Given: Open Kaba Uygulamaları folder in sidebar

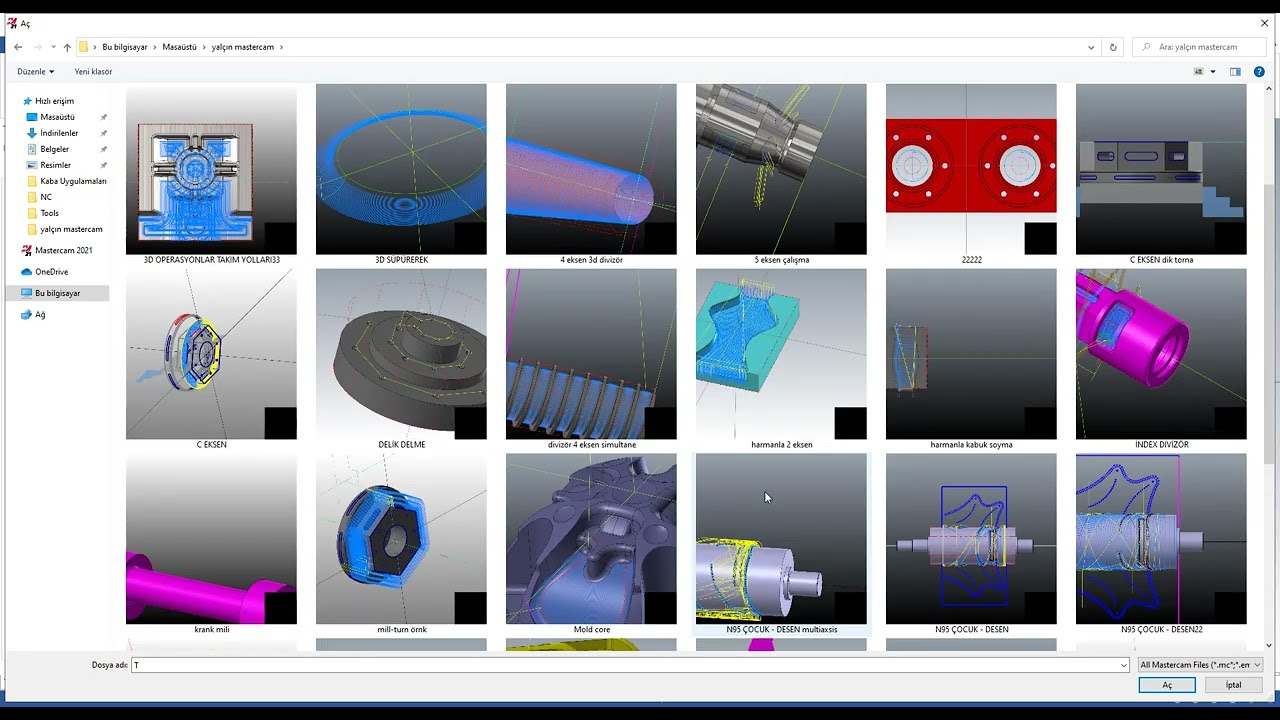Looking at the screenshot, I should click(73, 181).
